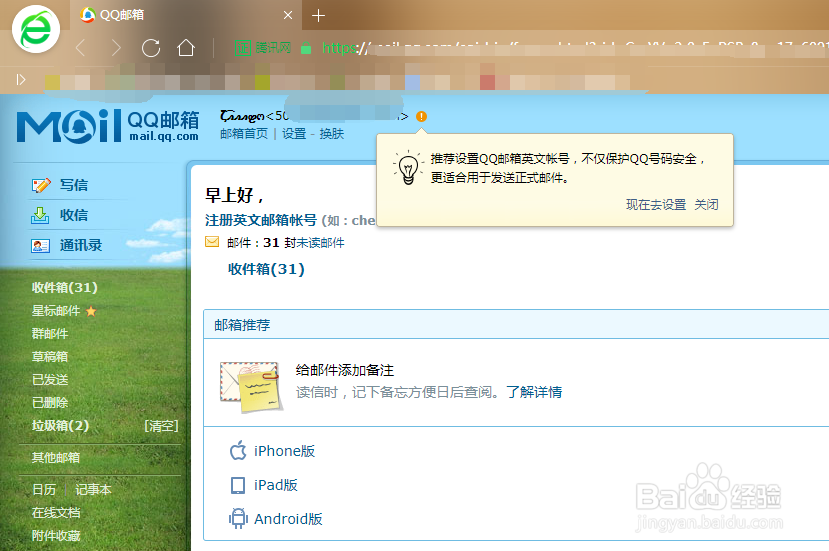Open 收件箱(31) link in main panel
829x551 pixels.
pyautogui.click(x=266, y=269)
